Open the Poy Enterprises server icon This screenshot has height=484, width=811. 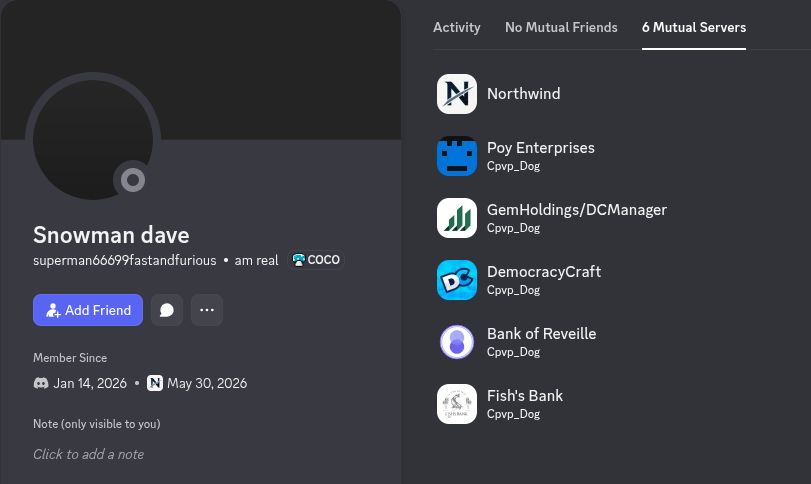point(457,156)
